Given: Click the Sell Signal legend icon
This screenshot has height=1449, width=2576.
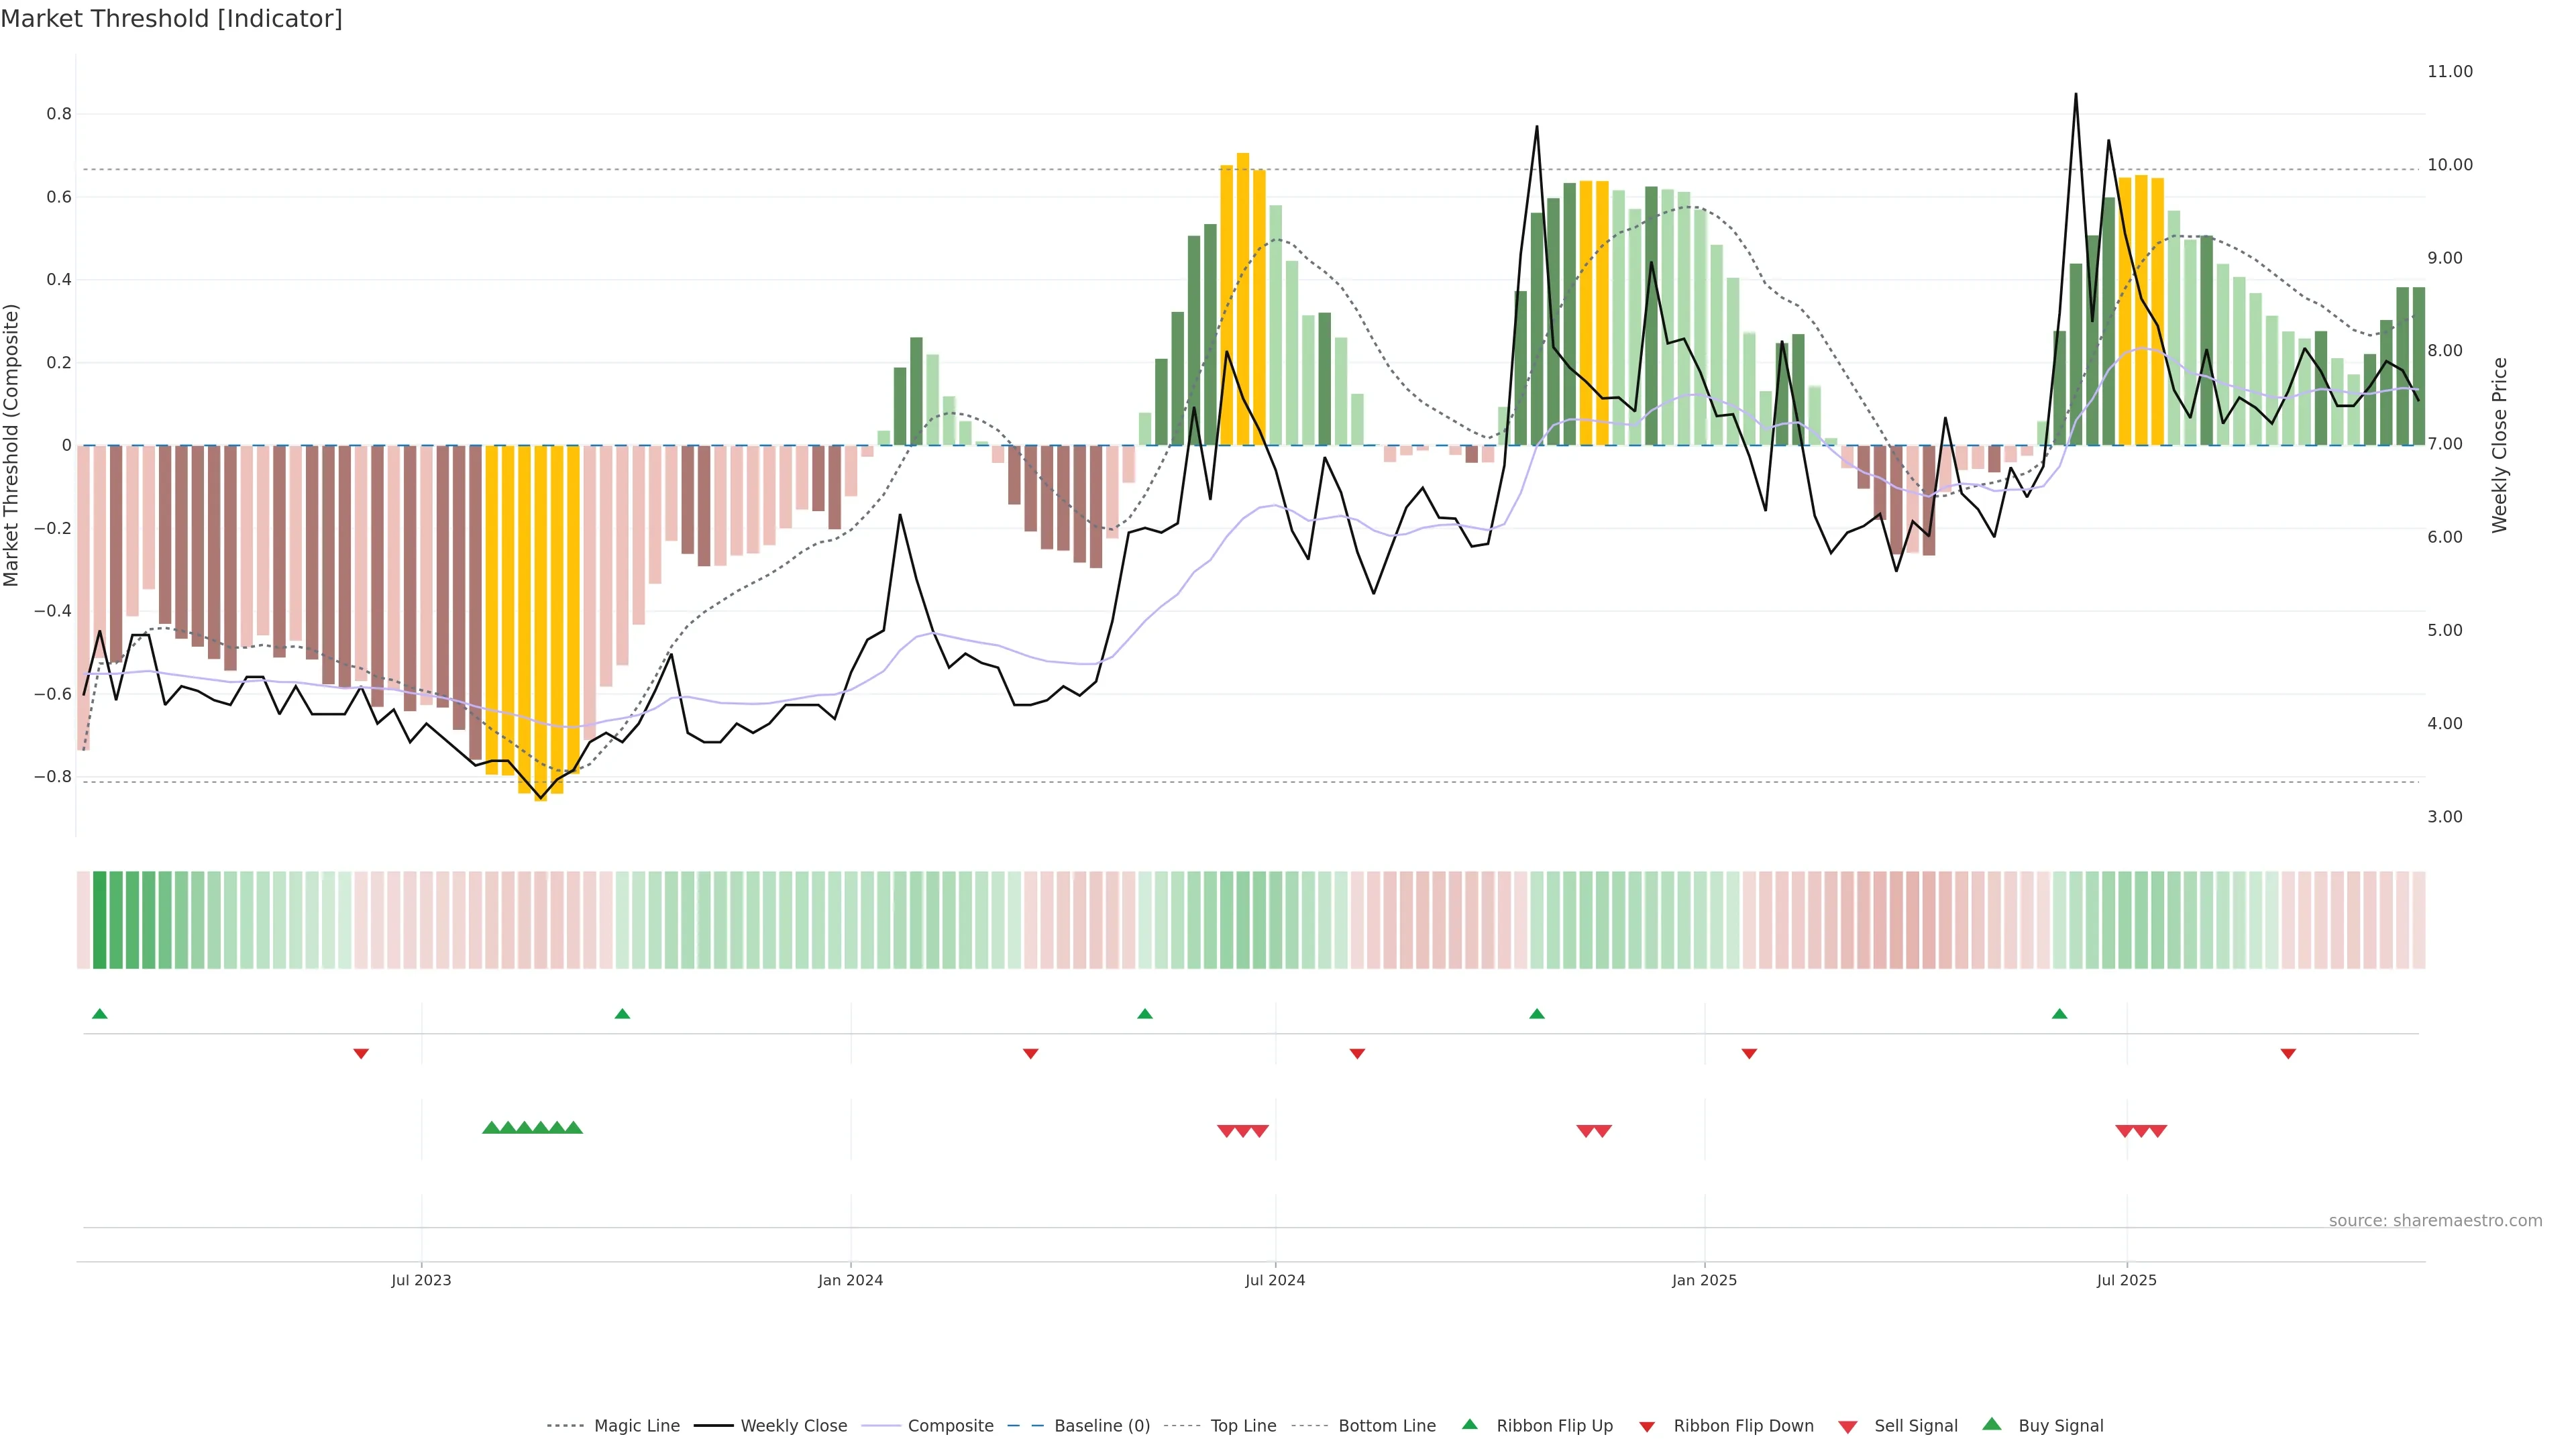Looking at the screenshot, I should pyautogui.click(x=1848, y=1426).
